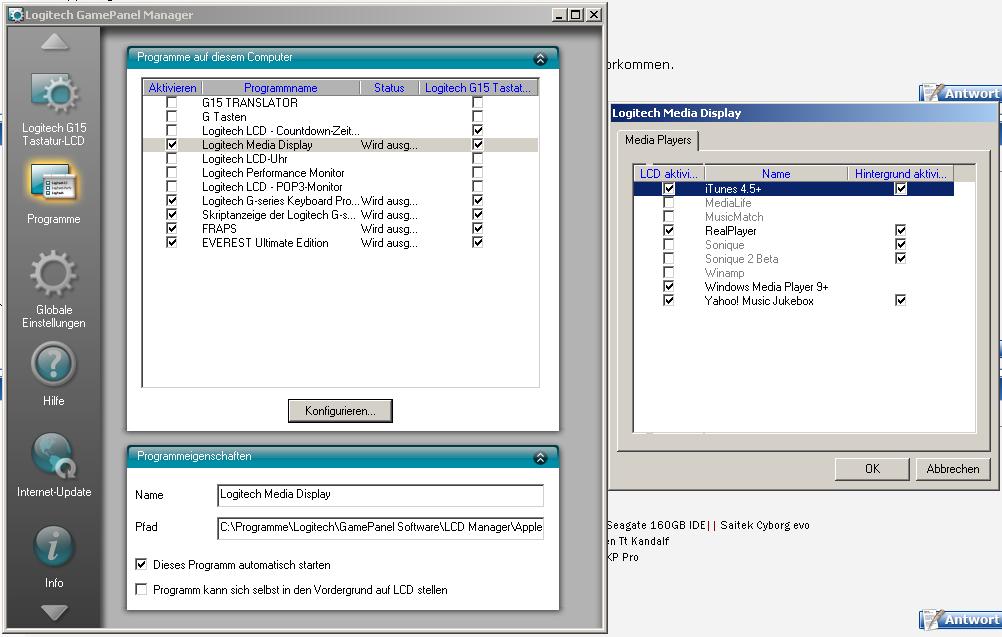Select 'G15 TRANSLATOR' program row

pos(341,102)
